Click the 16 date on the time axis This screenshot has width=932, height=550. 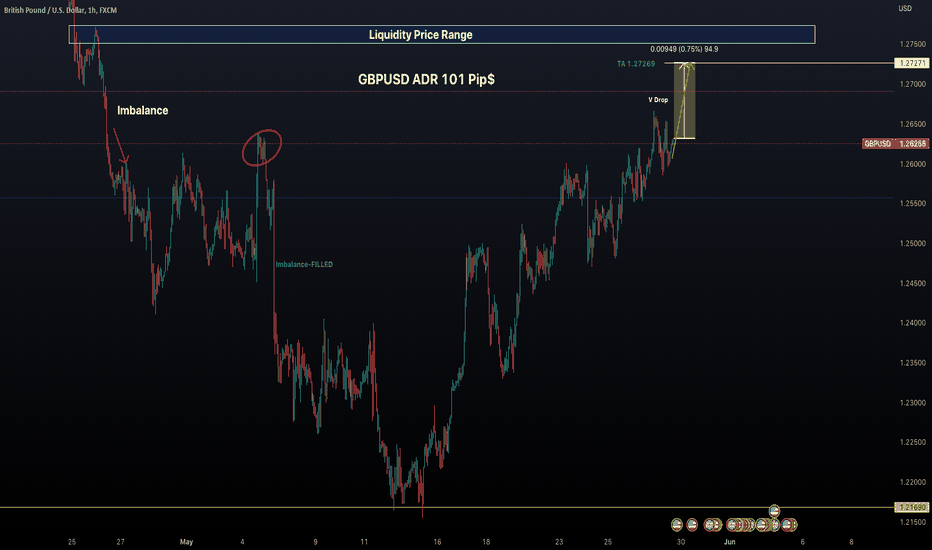pyautogui.click(x=437, y=542)
